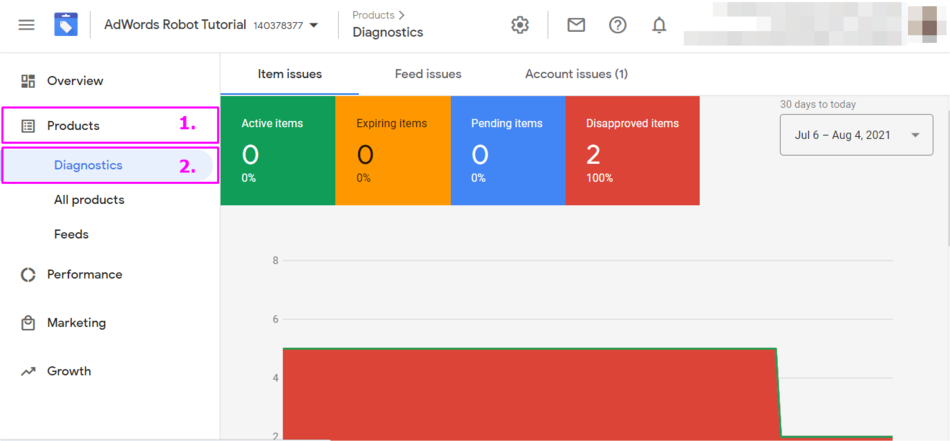Switch to the Feed issues tab
Image resolution: width=950 pixels, height=441 pixels.
428,74
